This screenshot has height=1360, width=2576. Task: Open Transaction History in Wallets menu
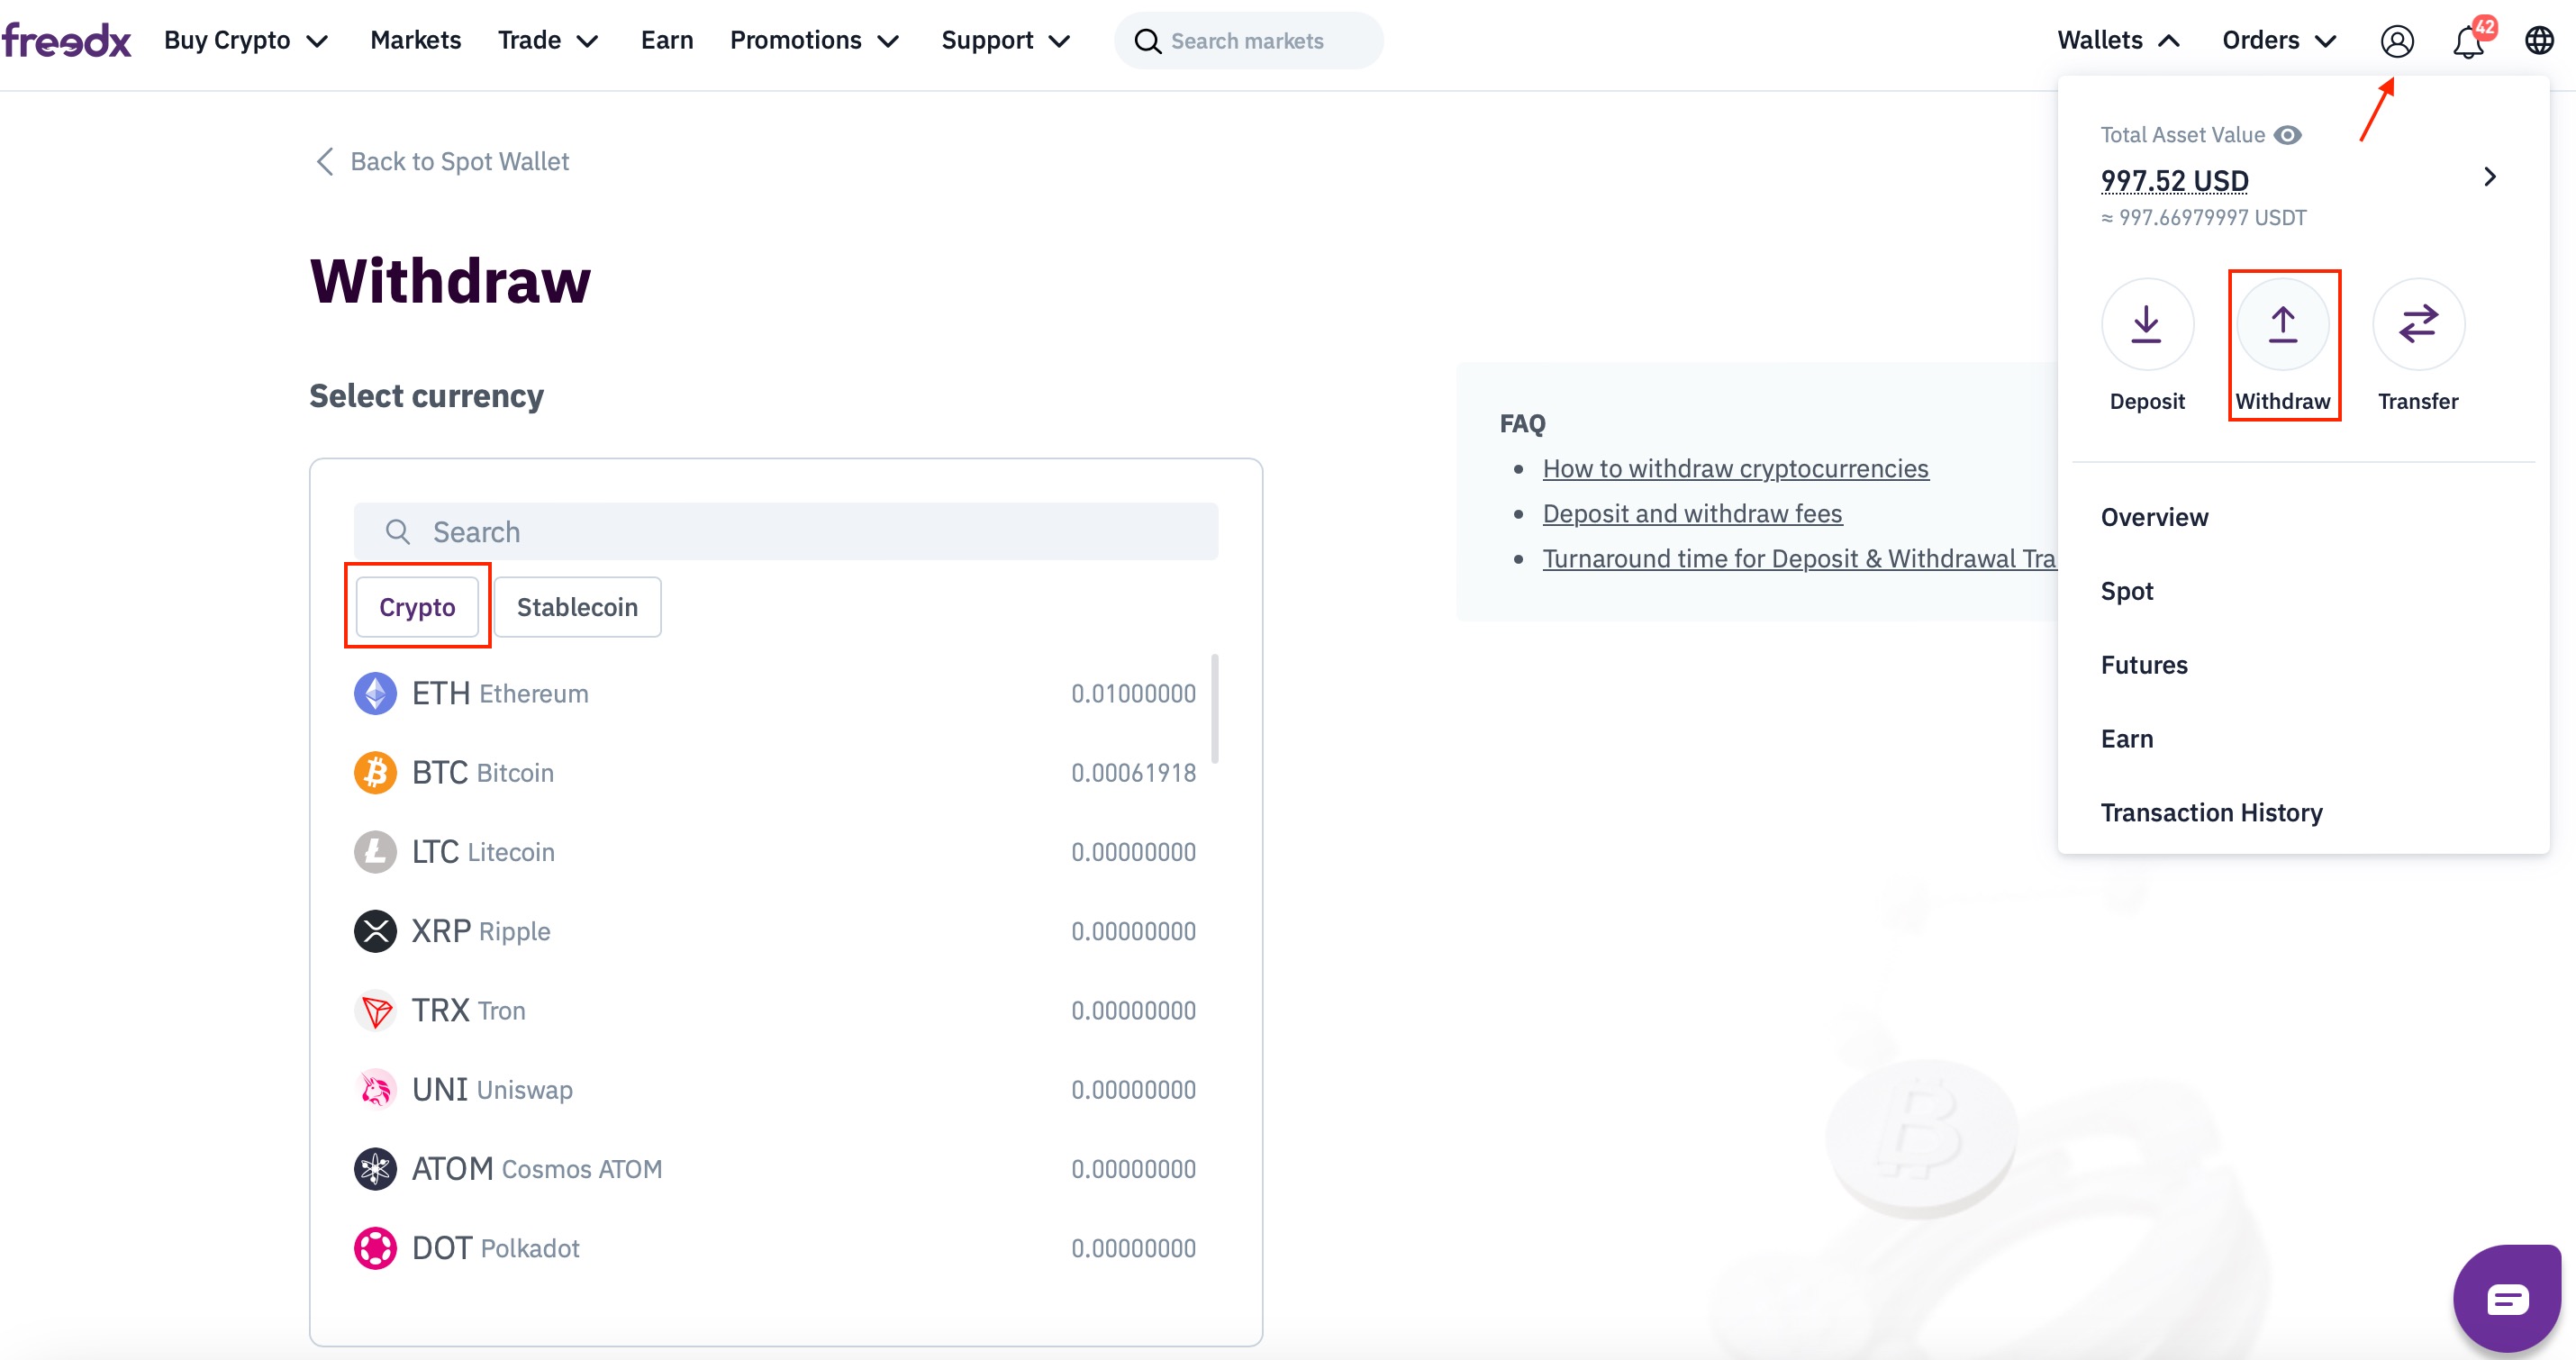[2211, 813]
